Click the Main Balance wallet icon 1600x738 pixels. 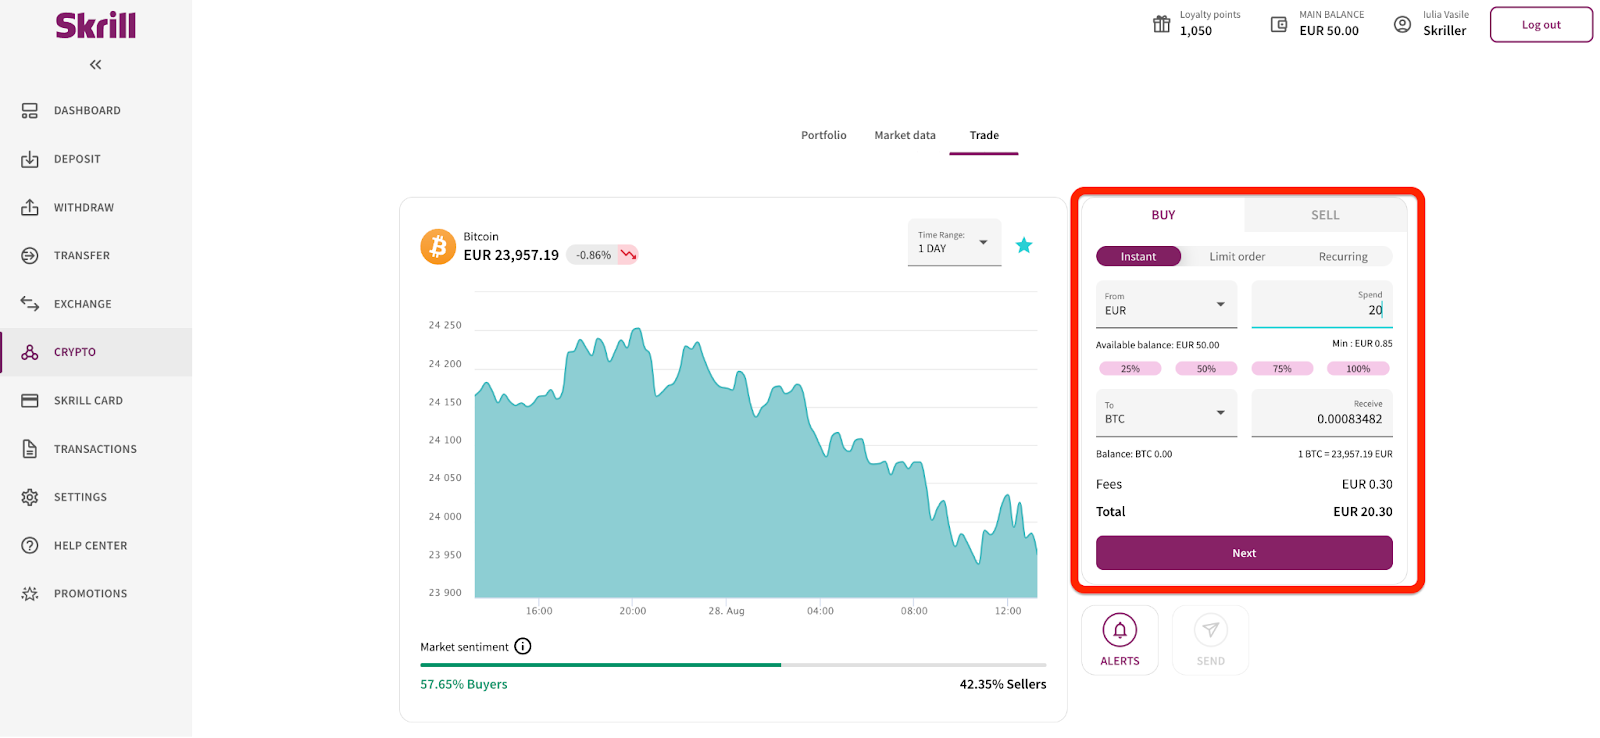point(1279,24)
